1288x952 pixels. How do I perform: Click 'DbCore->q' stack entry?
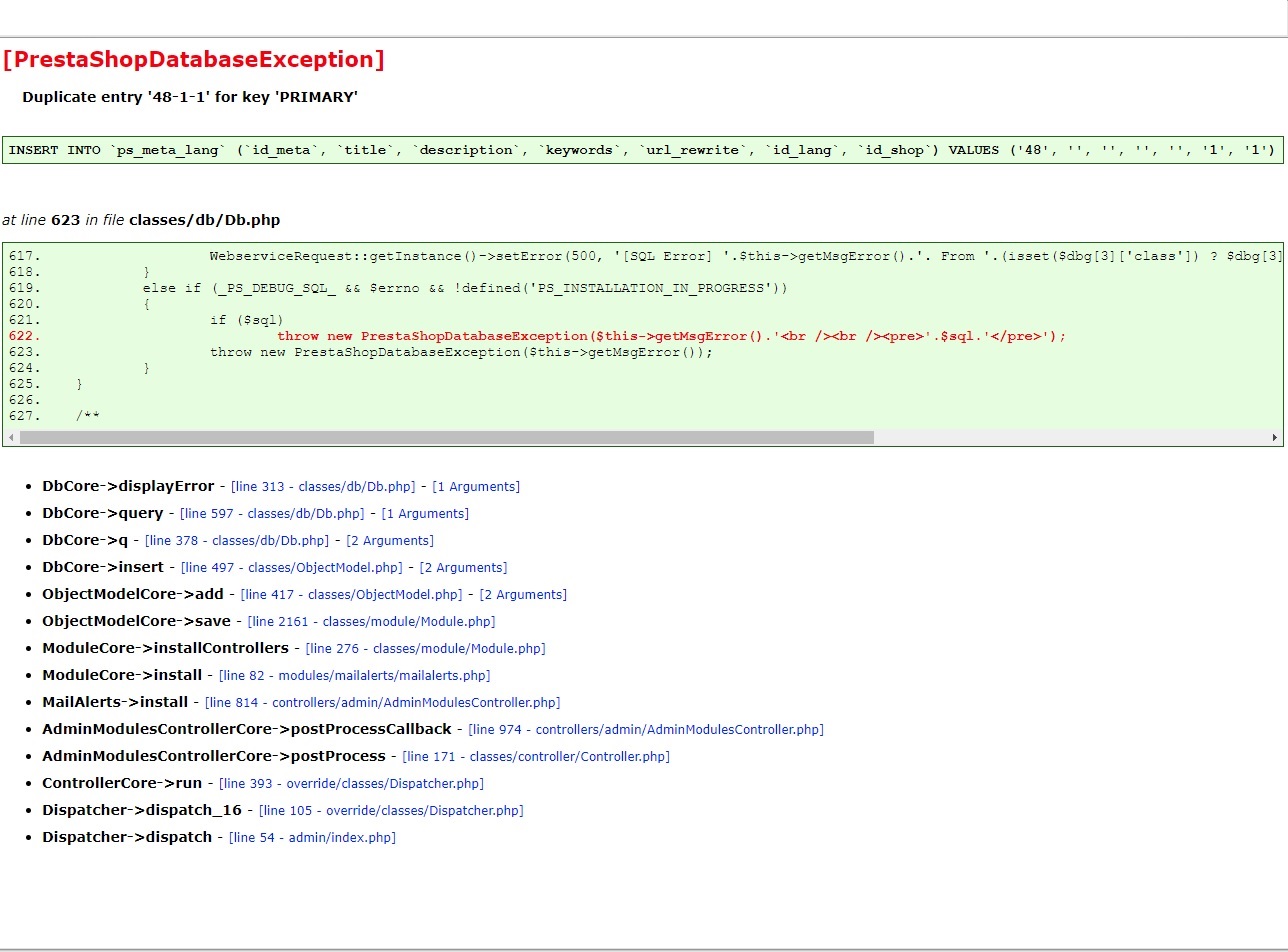85,540
